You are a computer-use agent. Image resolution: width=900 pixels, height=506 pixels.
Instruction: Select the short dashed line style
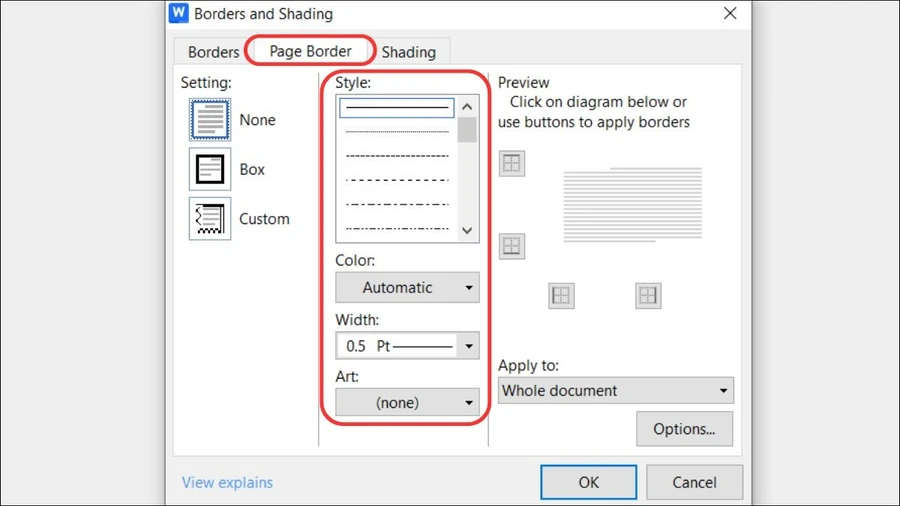[x=397, y=156]
